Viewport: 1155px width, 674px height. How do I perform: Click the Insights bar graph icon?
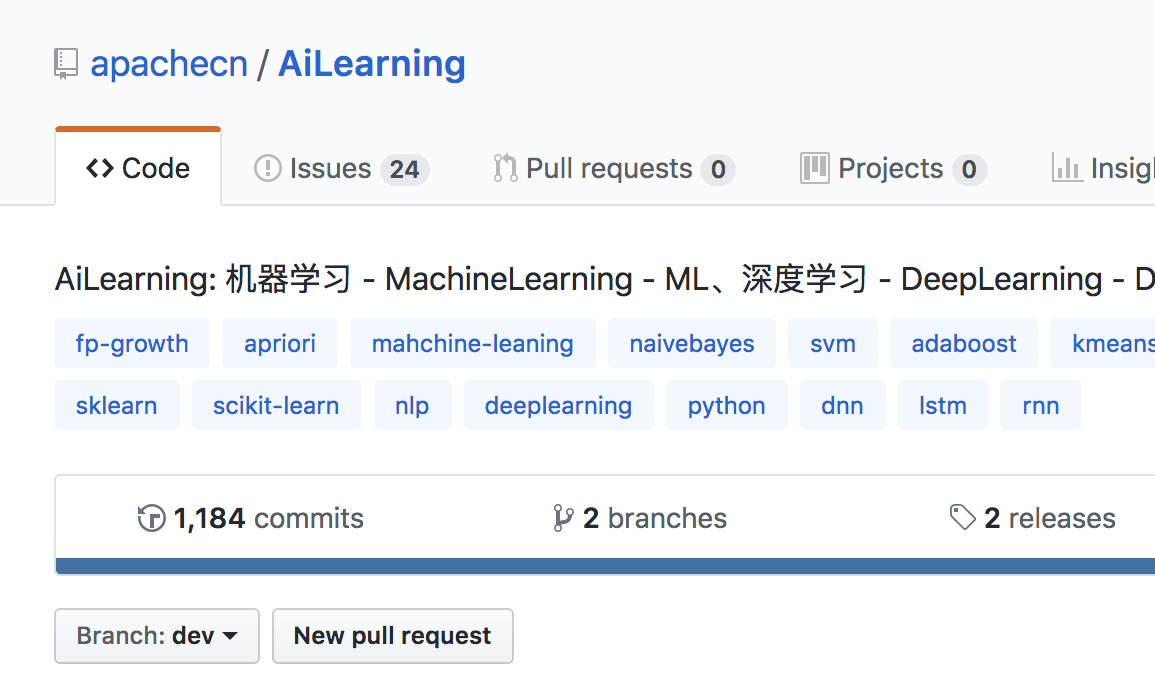pos(1067,168)
